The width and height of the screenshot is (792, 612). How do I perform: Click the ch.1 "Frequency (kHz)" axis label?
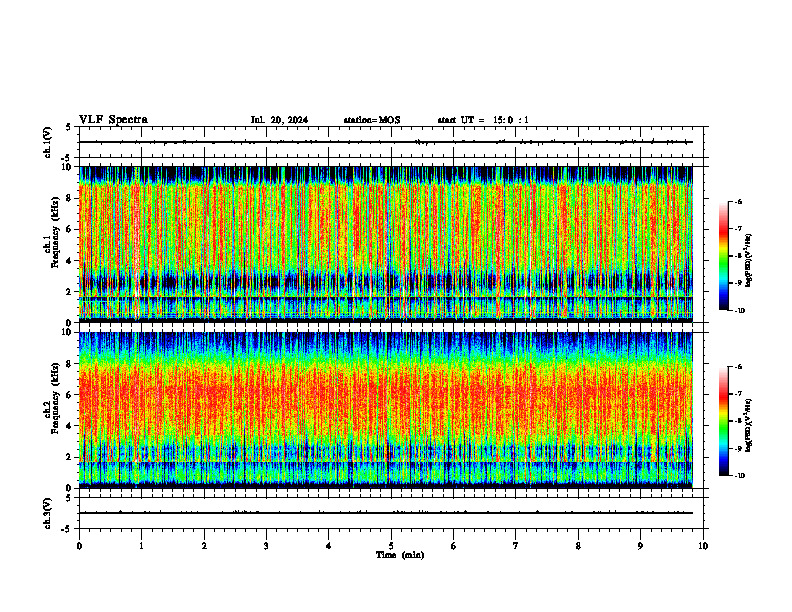pos(55,232)
